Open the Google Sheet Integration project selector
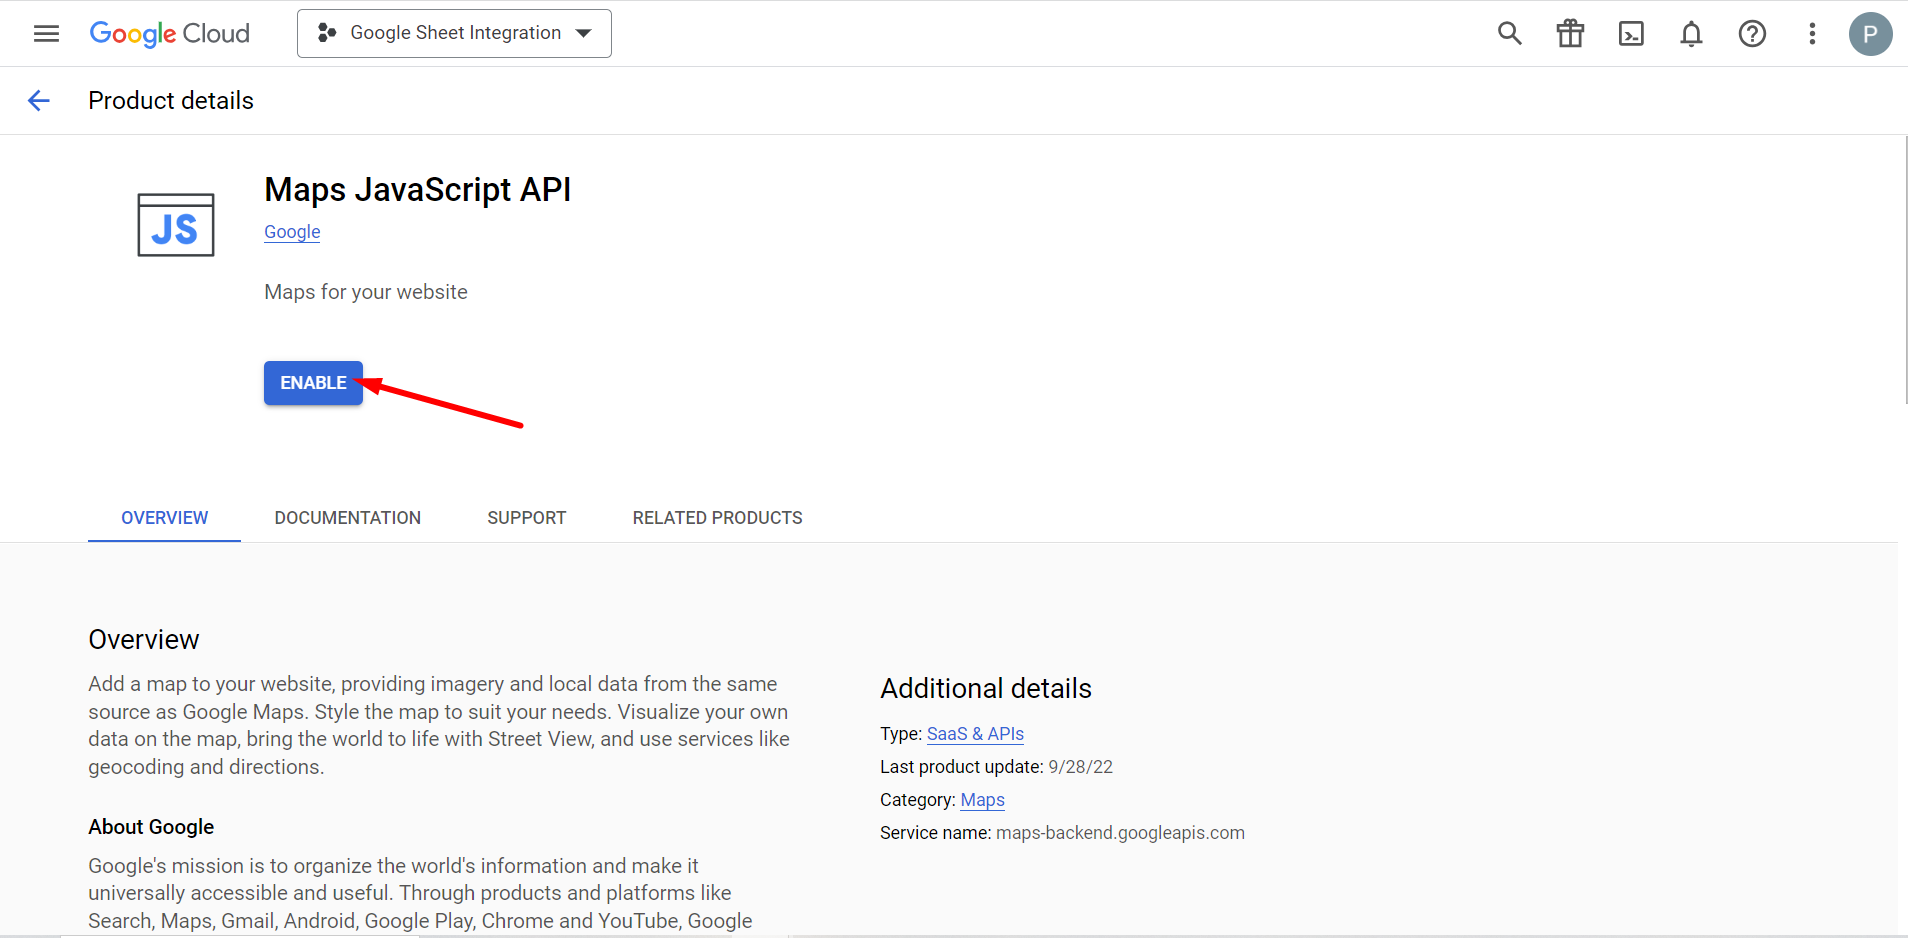The width and height of the screenshot is (1908, 938). point(454,33)
